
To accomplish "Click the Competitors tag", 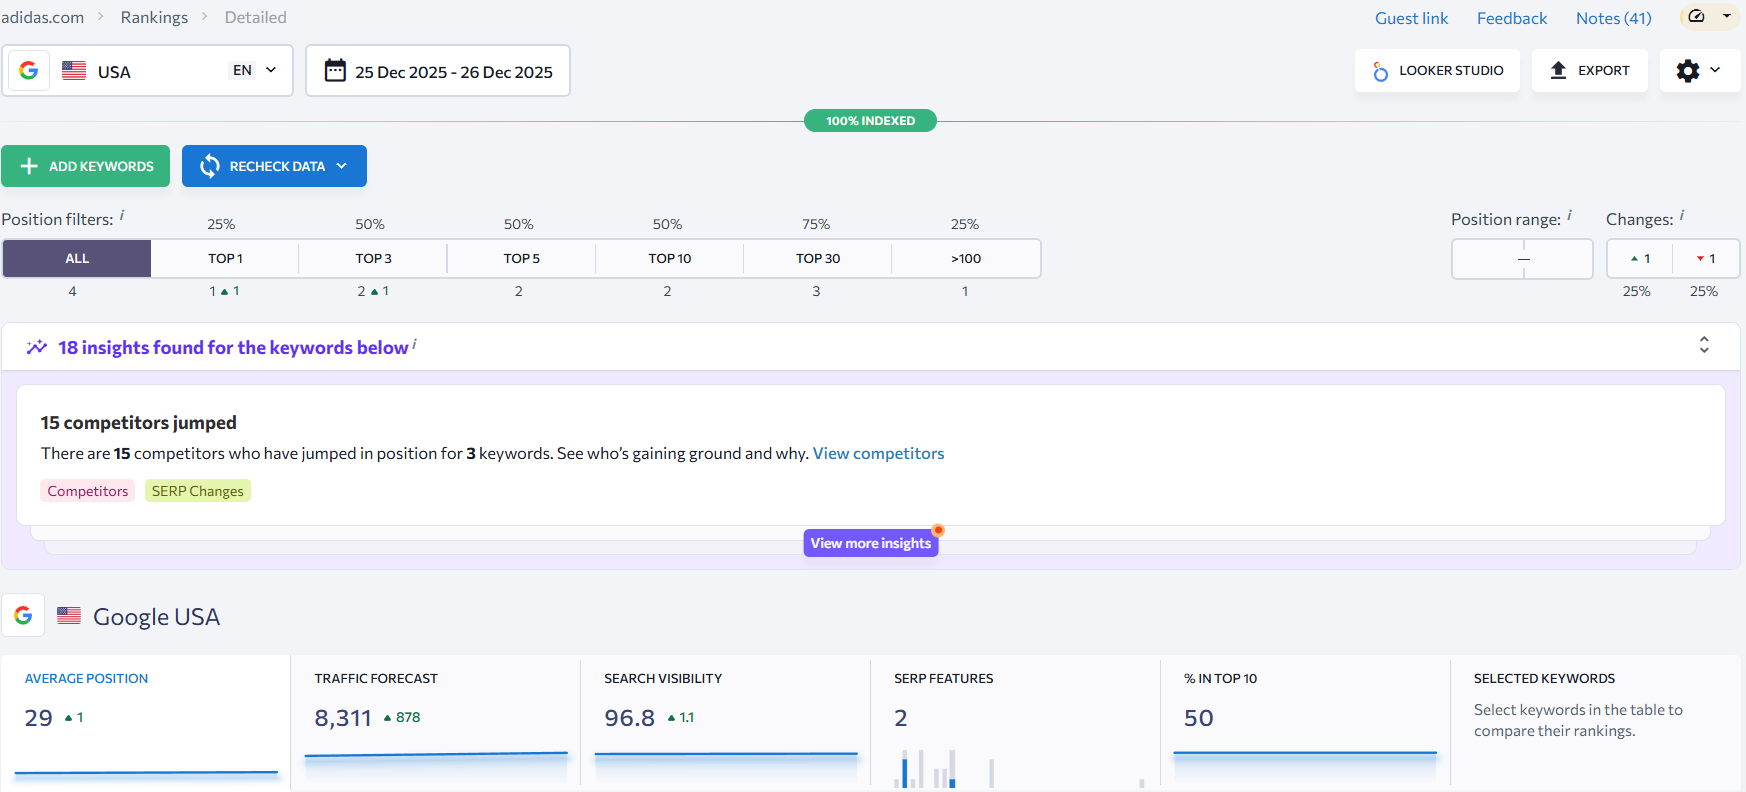I will pos(88,491).
